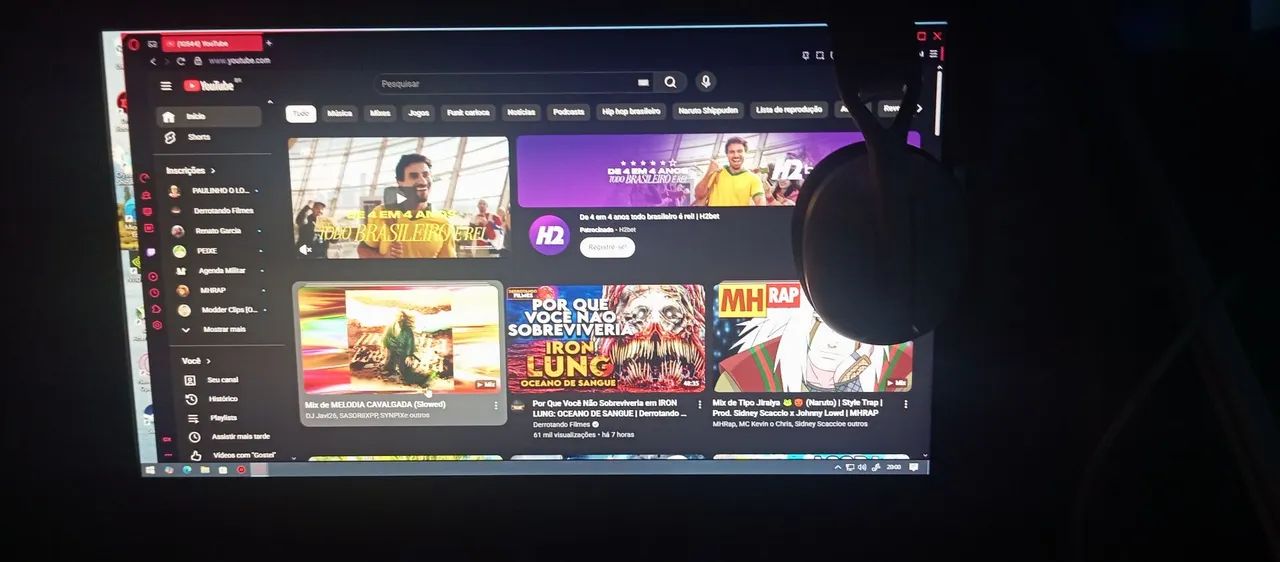Click the search magnifier button
This screenshot has width=1280, height=562.
(x=670, y=83)
